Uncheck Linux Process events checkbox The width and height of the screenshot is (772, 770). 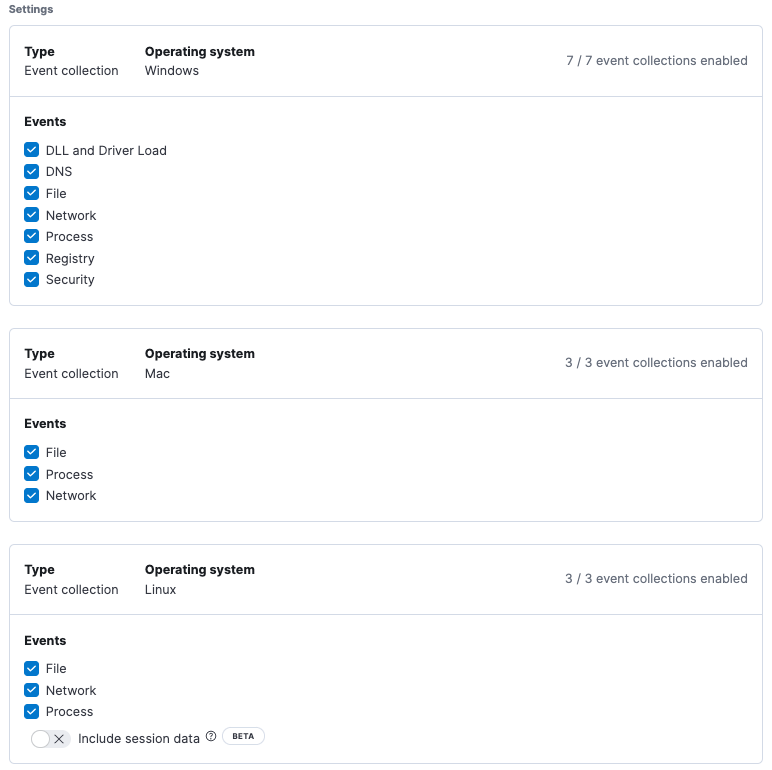[32, 711]
